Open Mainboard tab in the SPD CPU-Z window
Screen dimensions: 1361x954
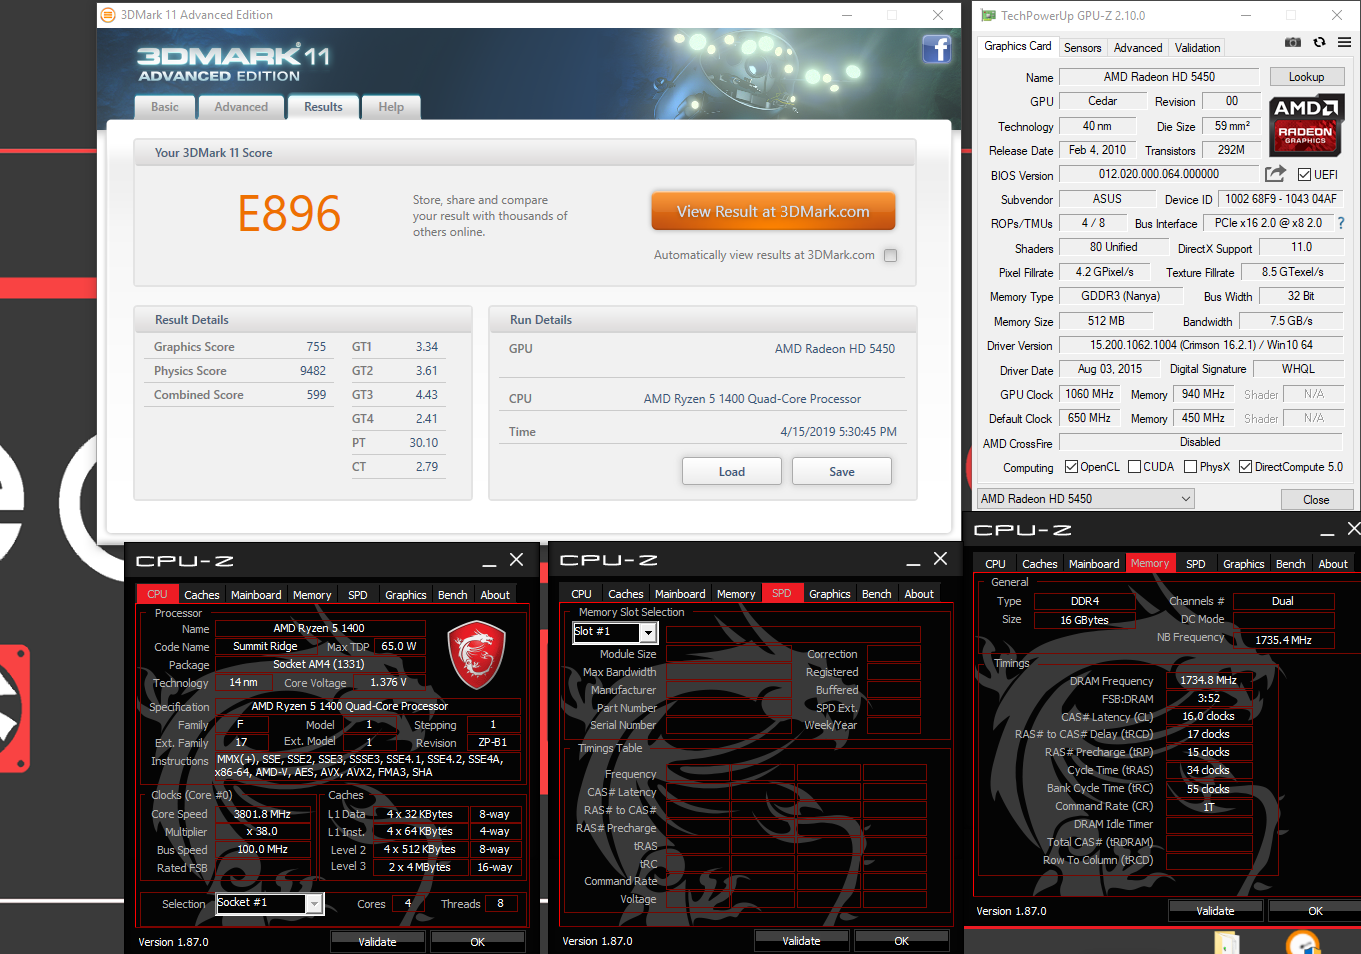coord(680,594)
